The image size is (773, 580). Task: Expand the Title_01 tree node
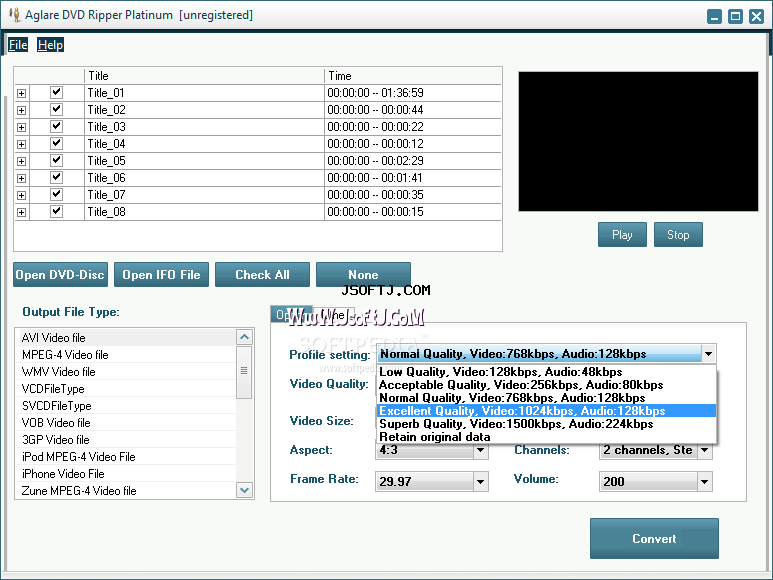(21, 93)
